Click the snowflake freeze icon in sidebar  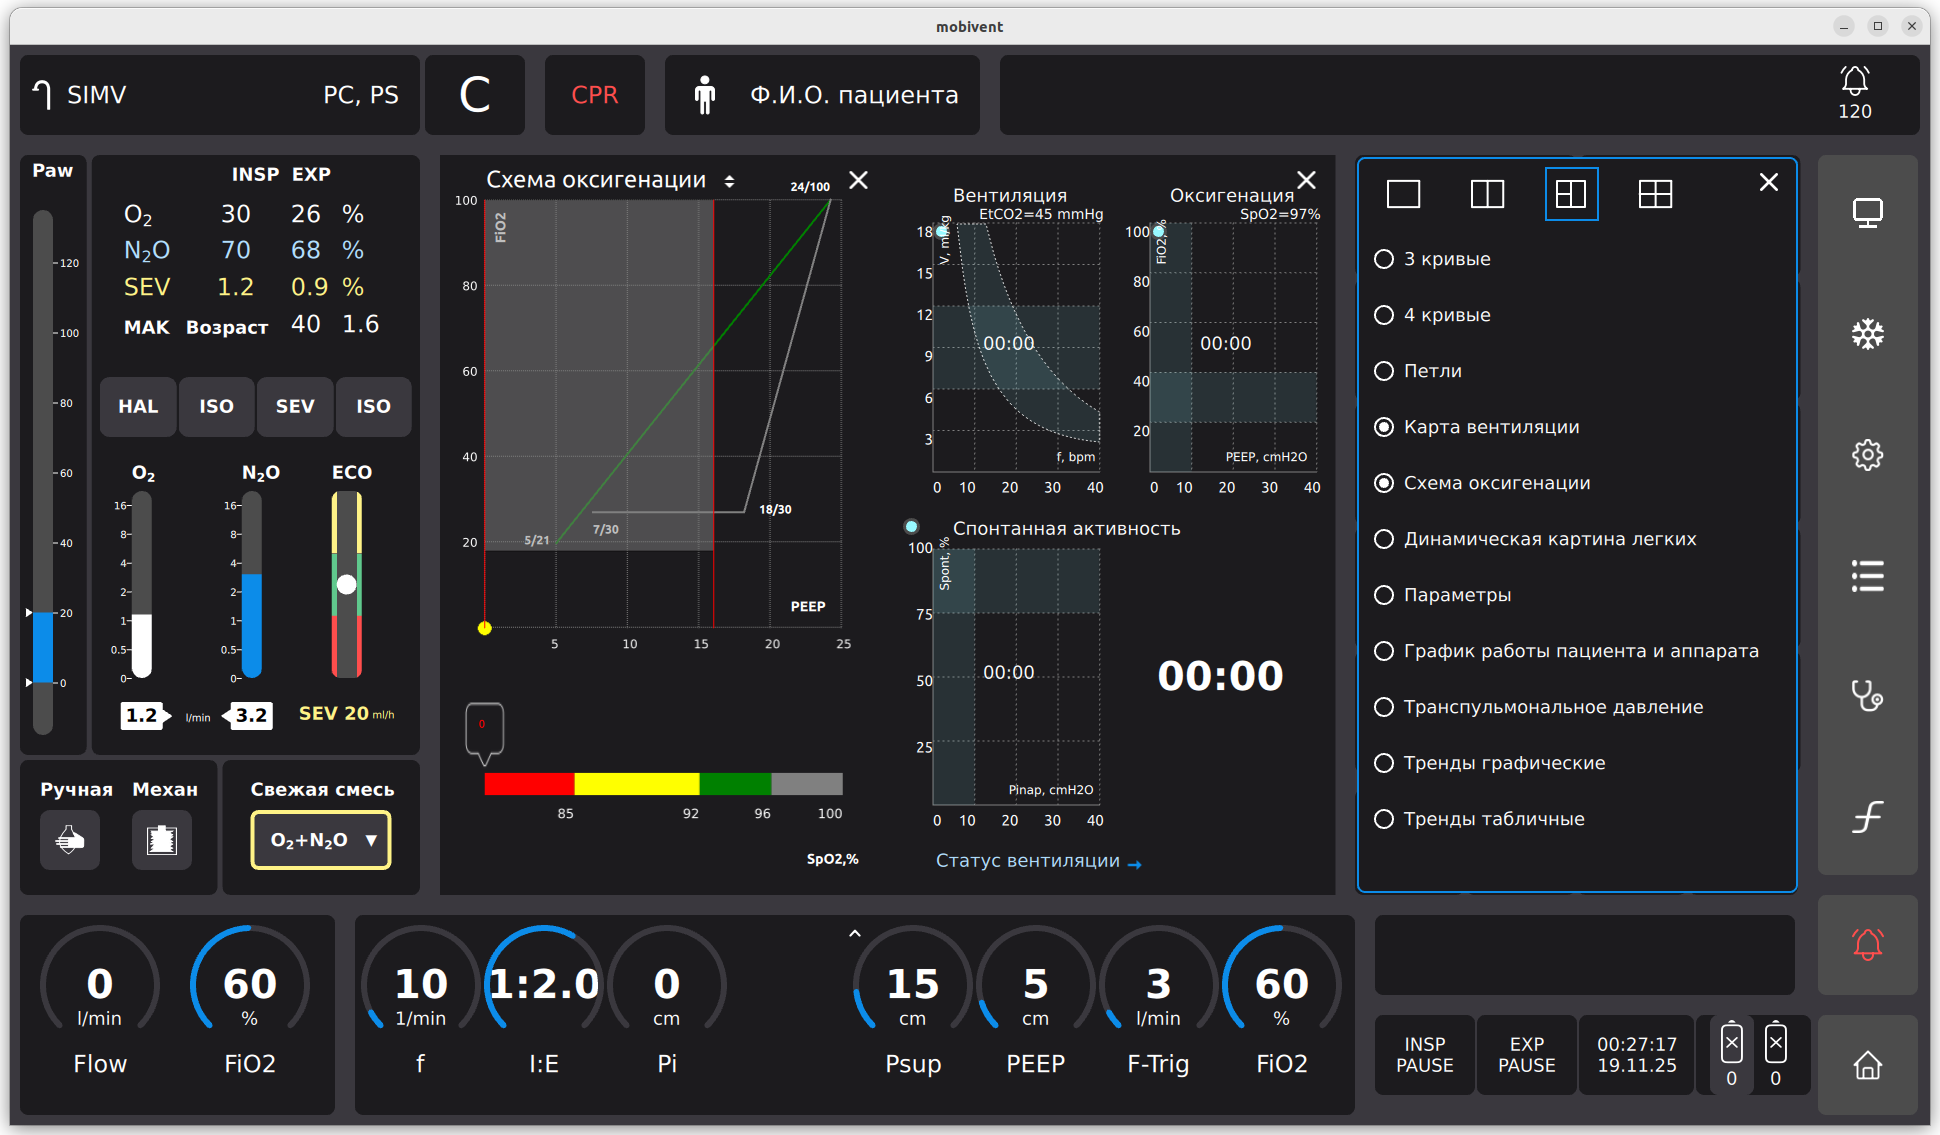point(1867,334)
